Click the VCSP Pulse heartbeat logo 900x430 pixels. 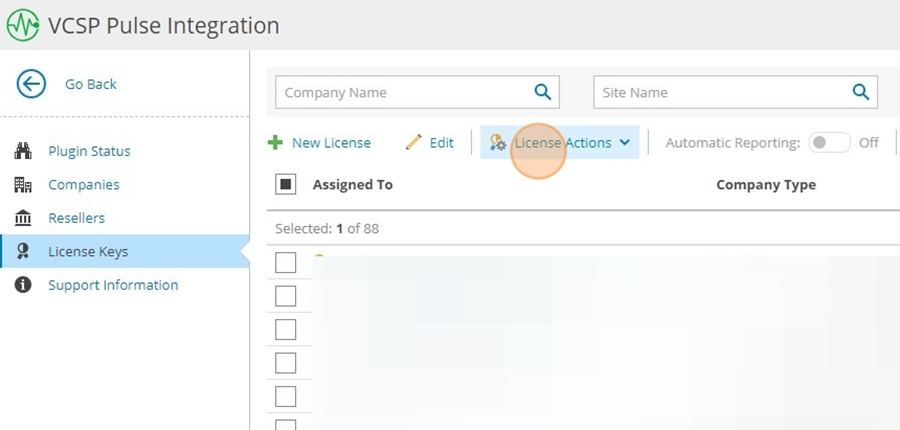(x=23, y=25)
